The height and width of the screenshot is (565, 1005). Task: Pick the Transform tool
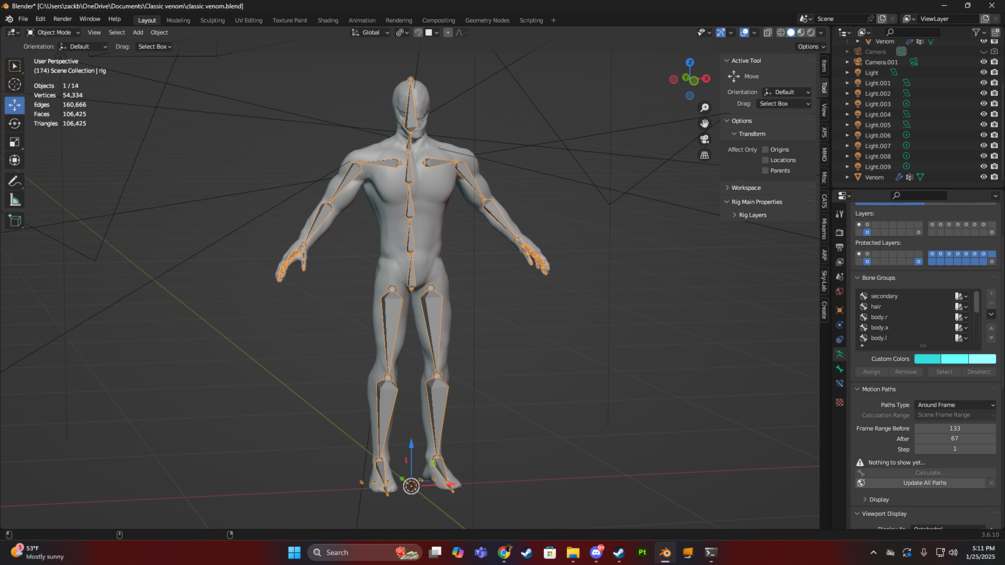tap(14, 160)
